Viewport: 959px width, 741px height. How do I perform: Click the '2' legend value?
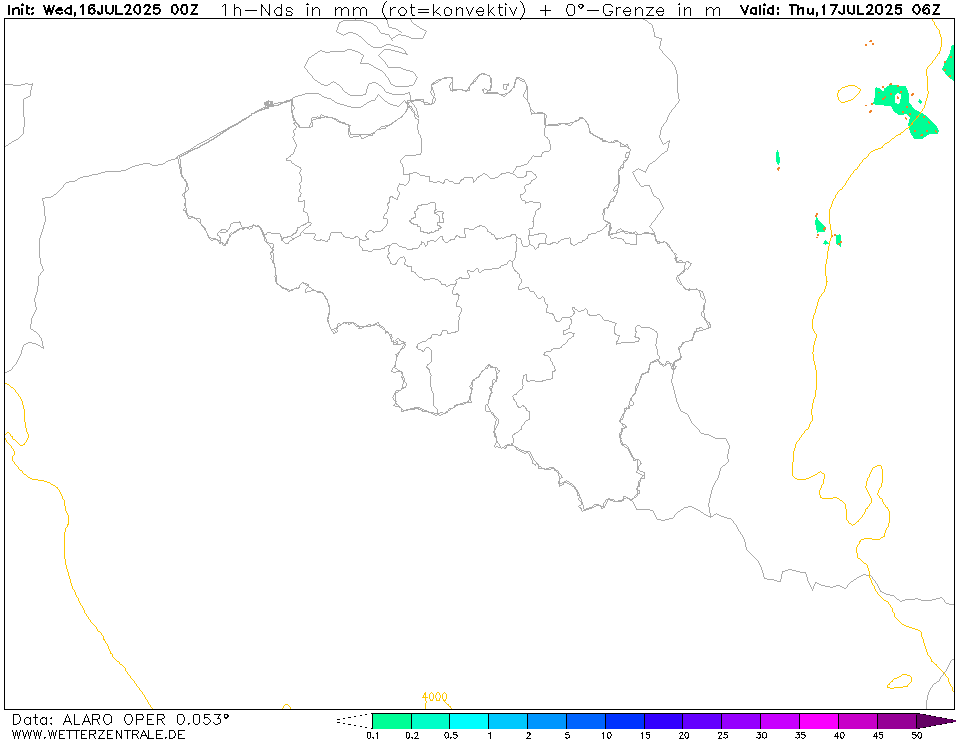tap(528, 735)
